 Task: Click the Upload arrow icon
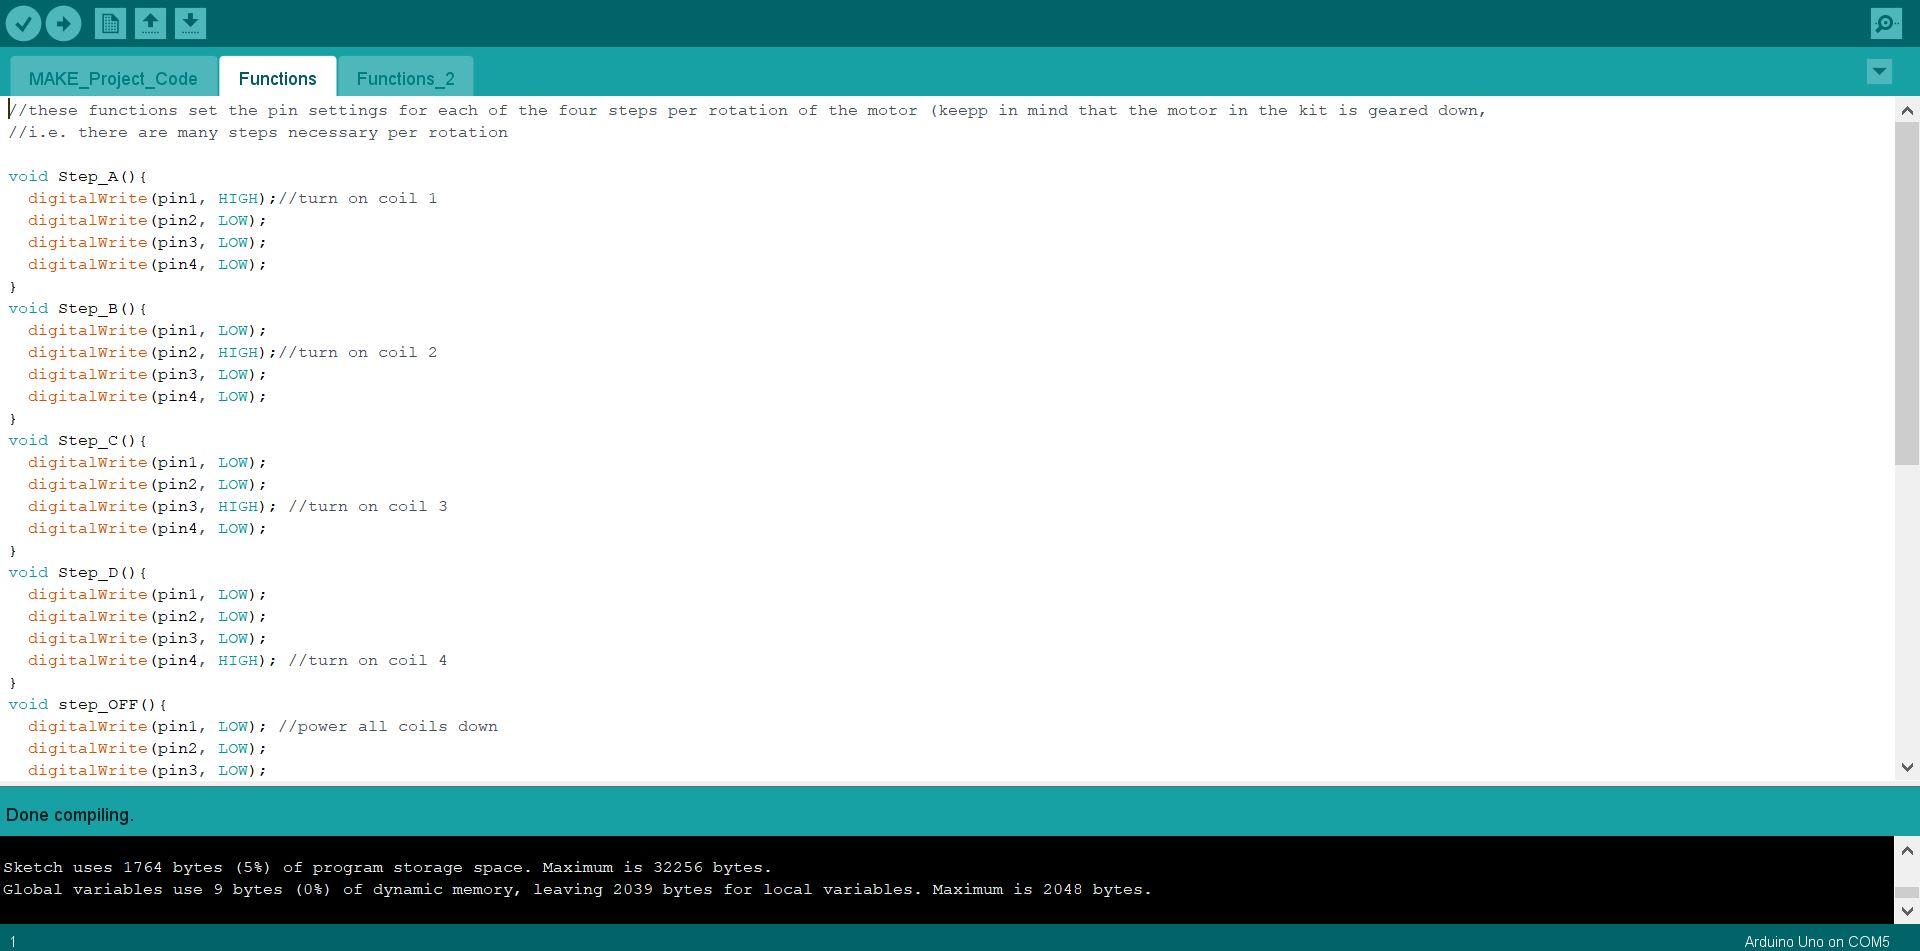point(64,23)
